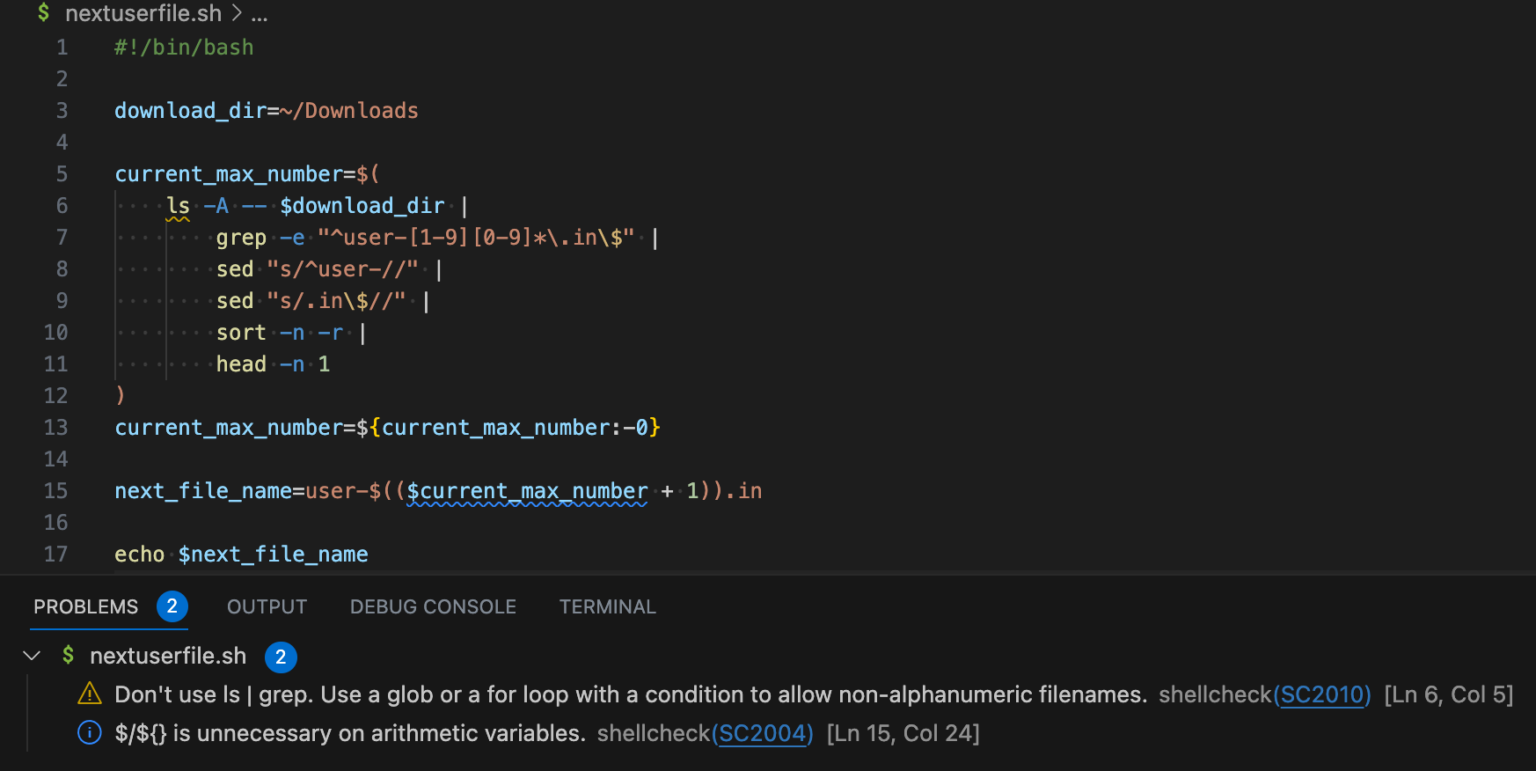
Task: Select nextuserfile.sh in the breadcrumb bar
Action: point(143,13)
